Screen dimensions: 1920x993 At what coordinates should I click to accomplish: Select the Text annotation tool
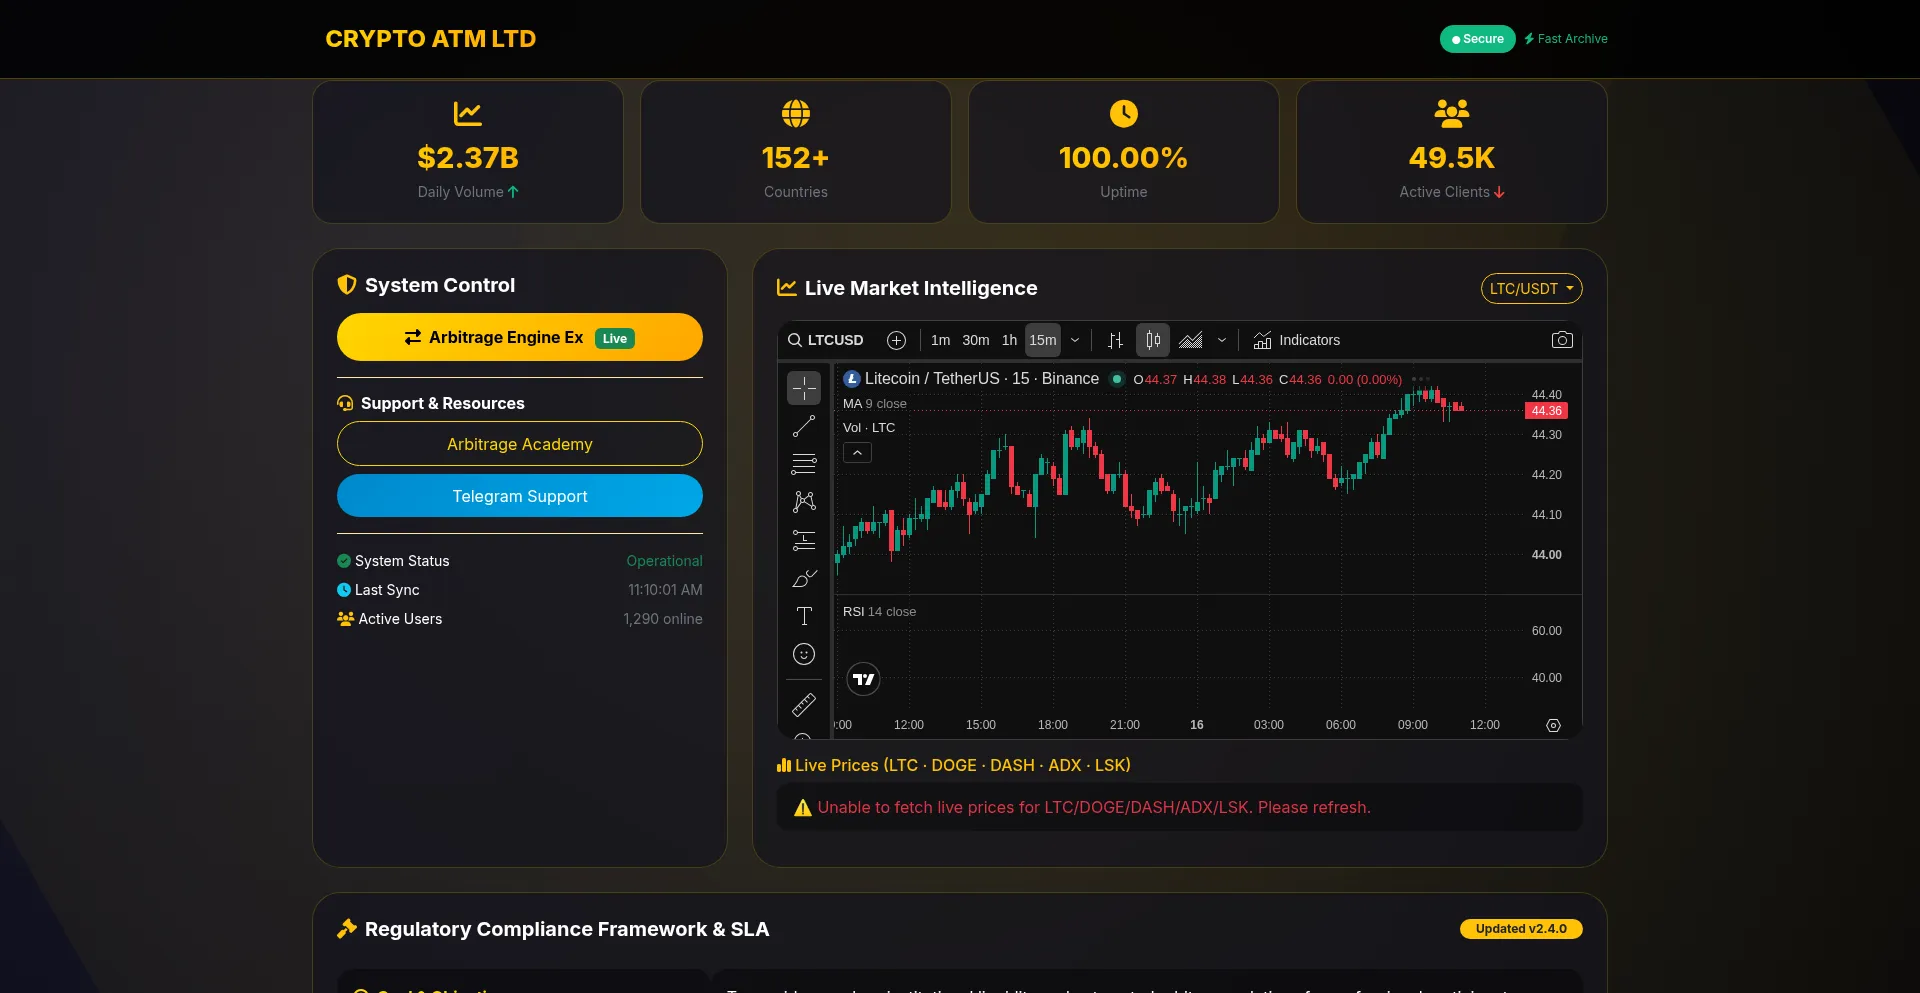804,616
